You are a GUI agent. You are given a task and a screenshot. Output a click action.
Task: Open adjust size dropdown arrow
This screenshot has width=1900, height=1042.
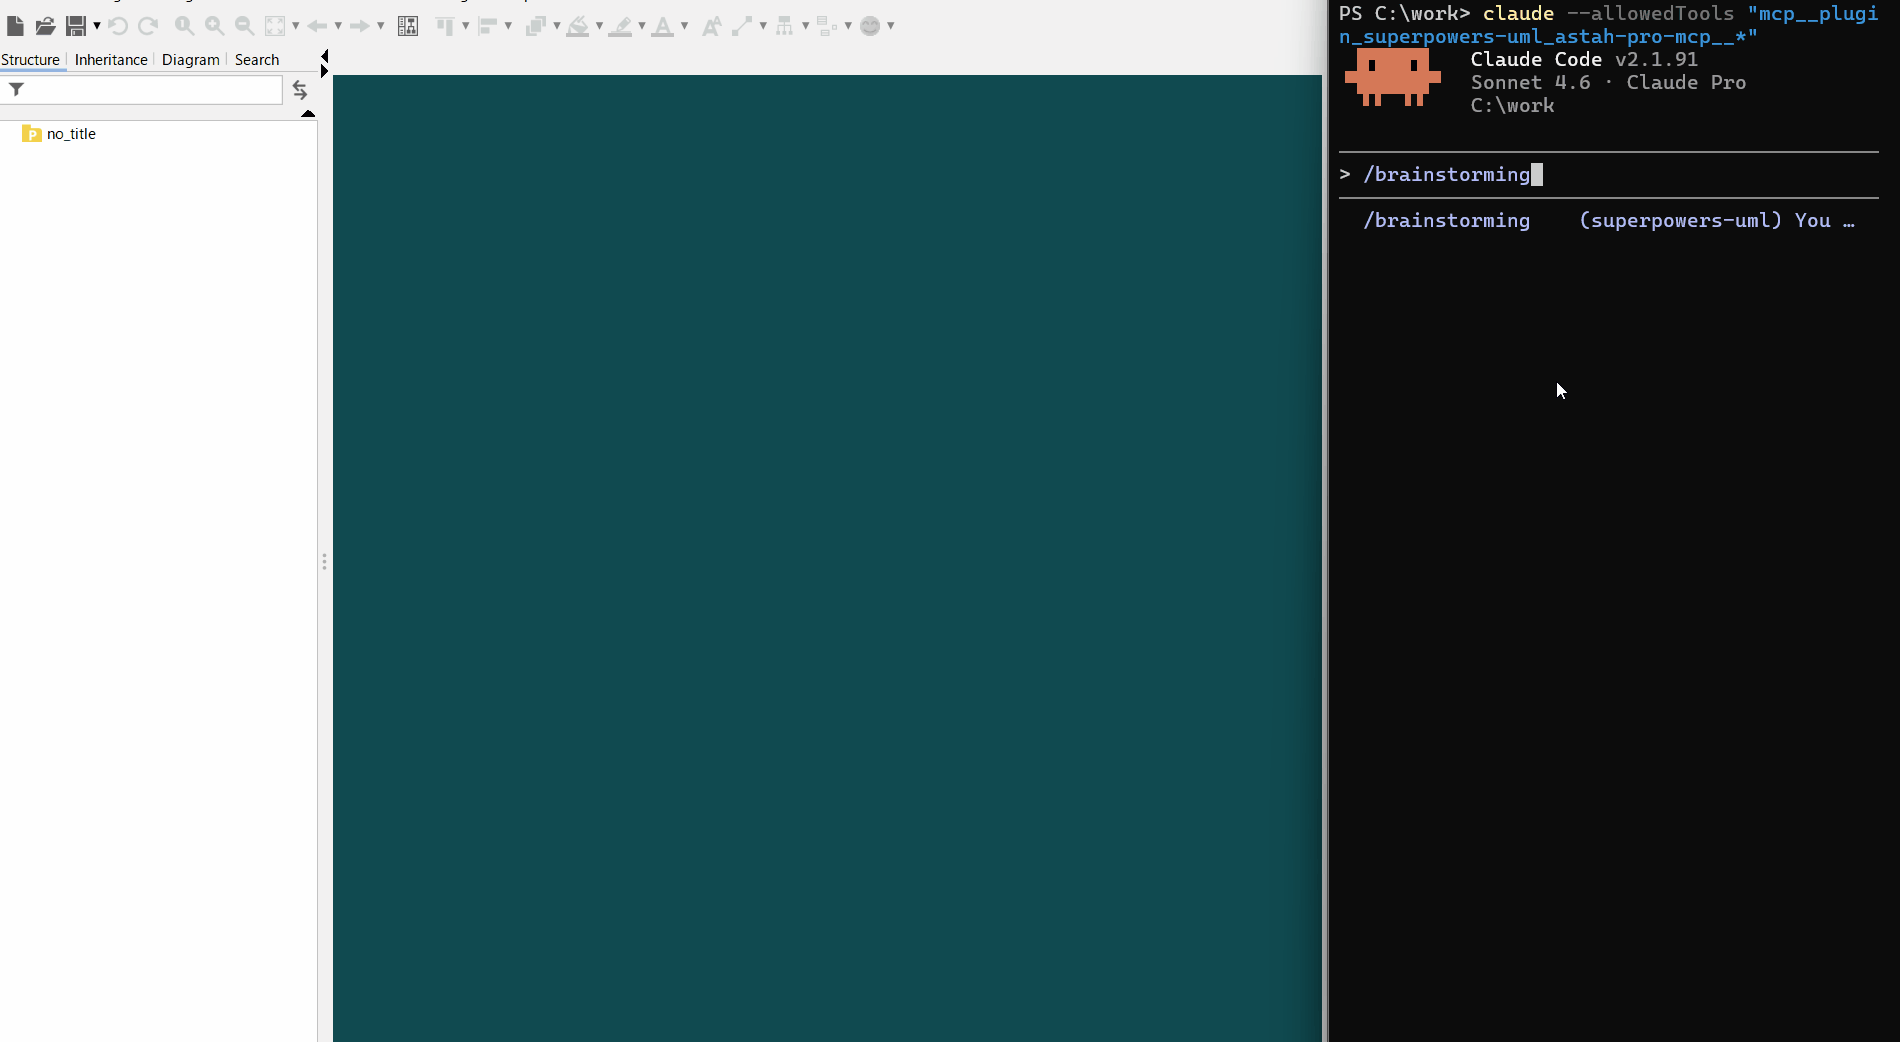point(848,26)
